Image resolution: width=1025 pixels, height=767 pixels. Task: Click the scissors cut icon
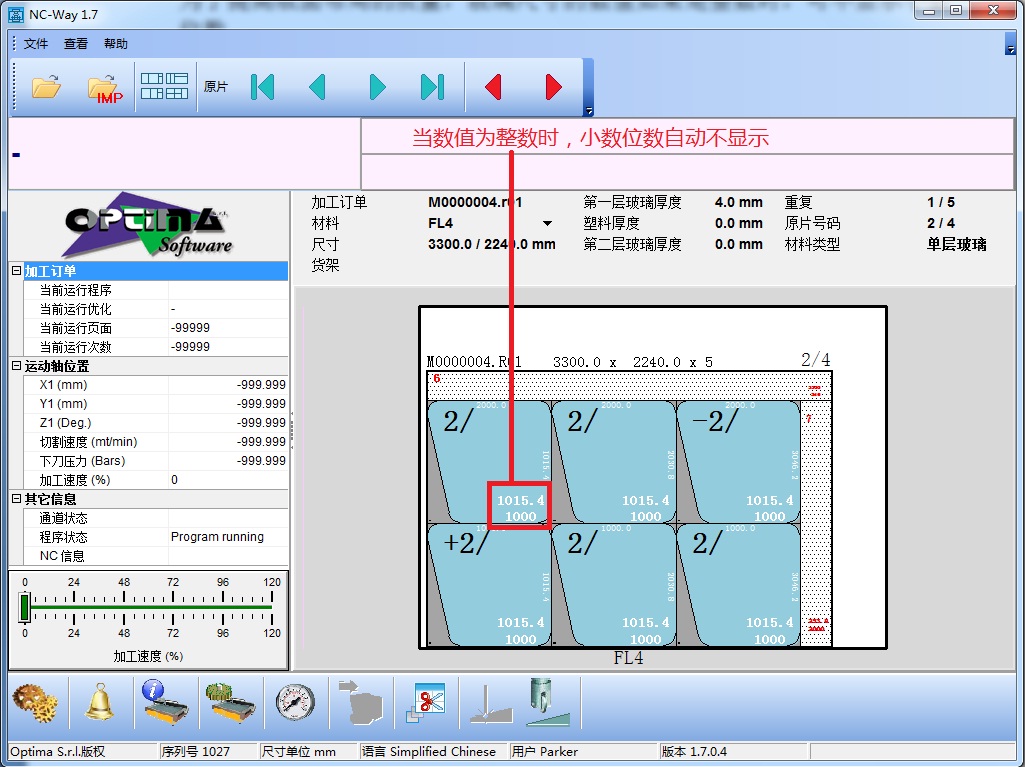425,701
